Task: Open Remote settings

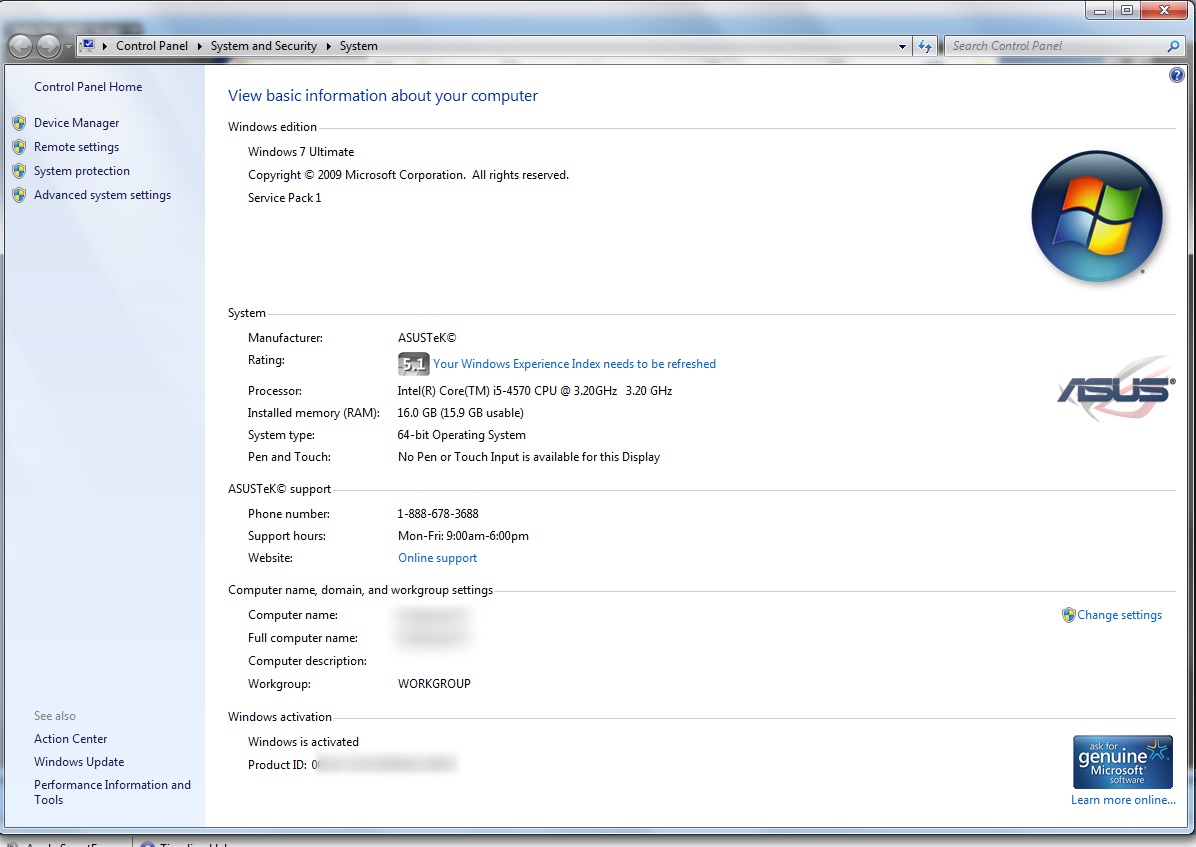Action: point(76,147)
